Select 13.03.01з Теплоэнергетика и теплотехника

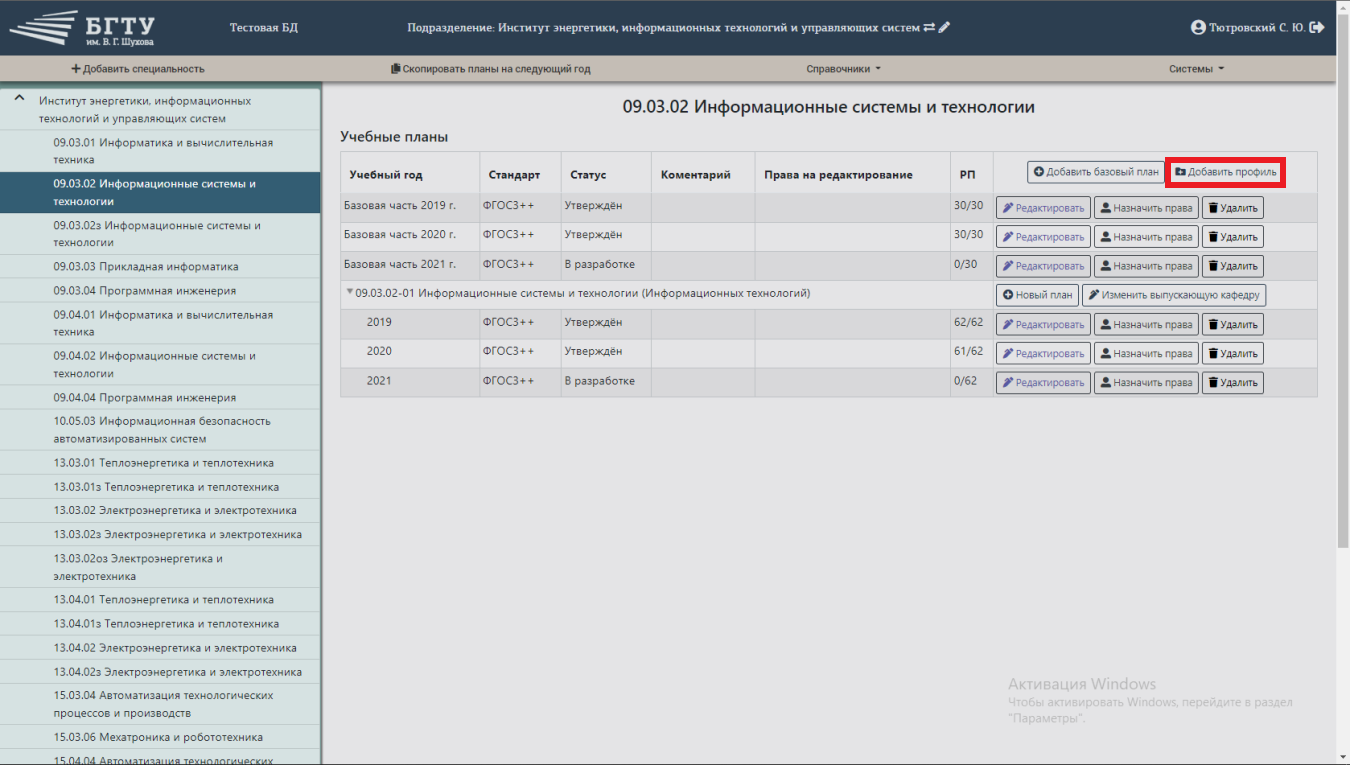[x=160, y=487]
